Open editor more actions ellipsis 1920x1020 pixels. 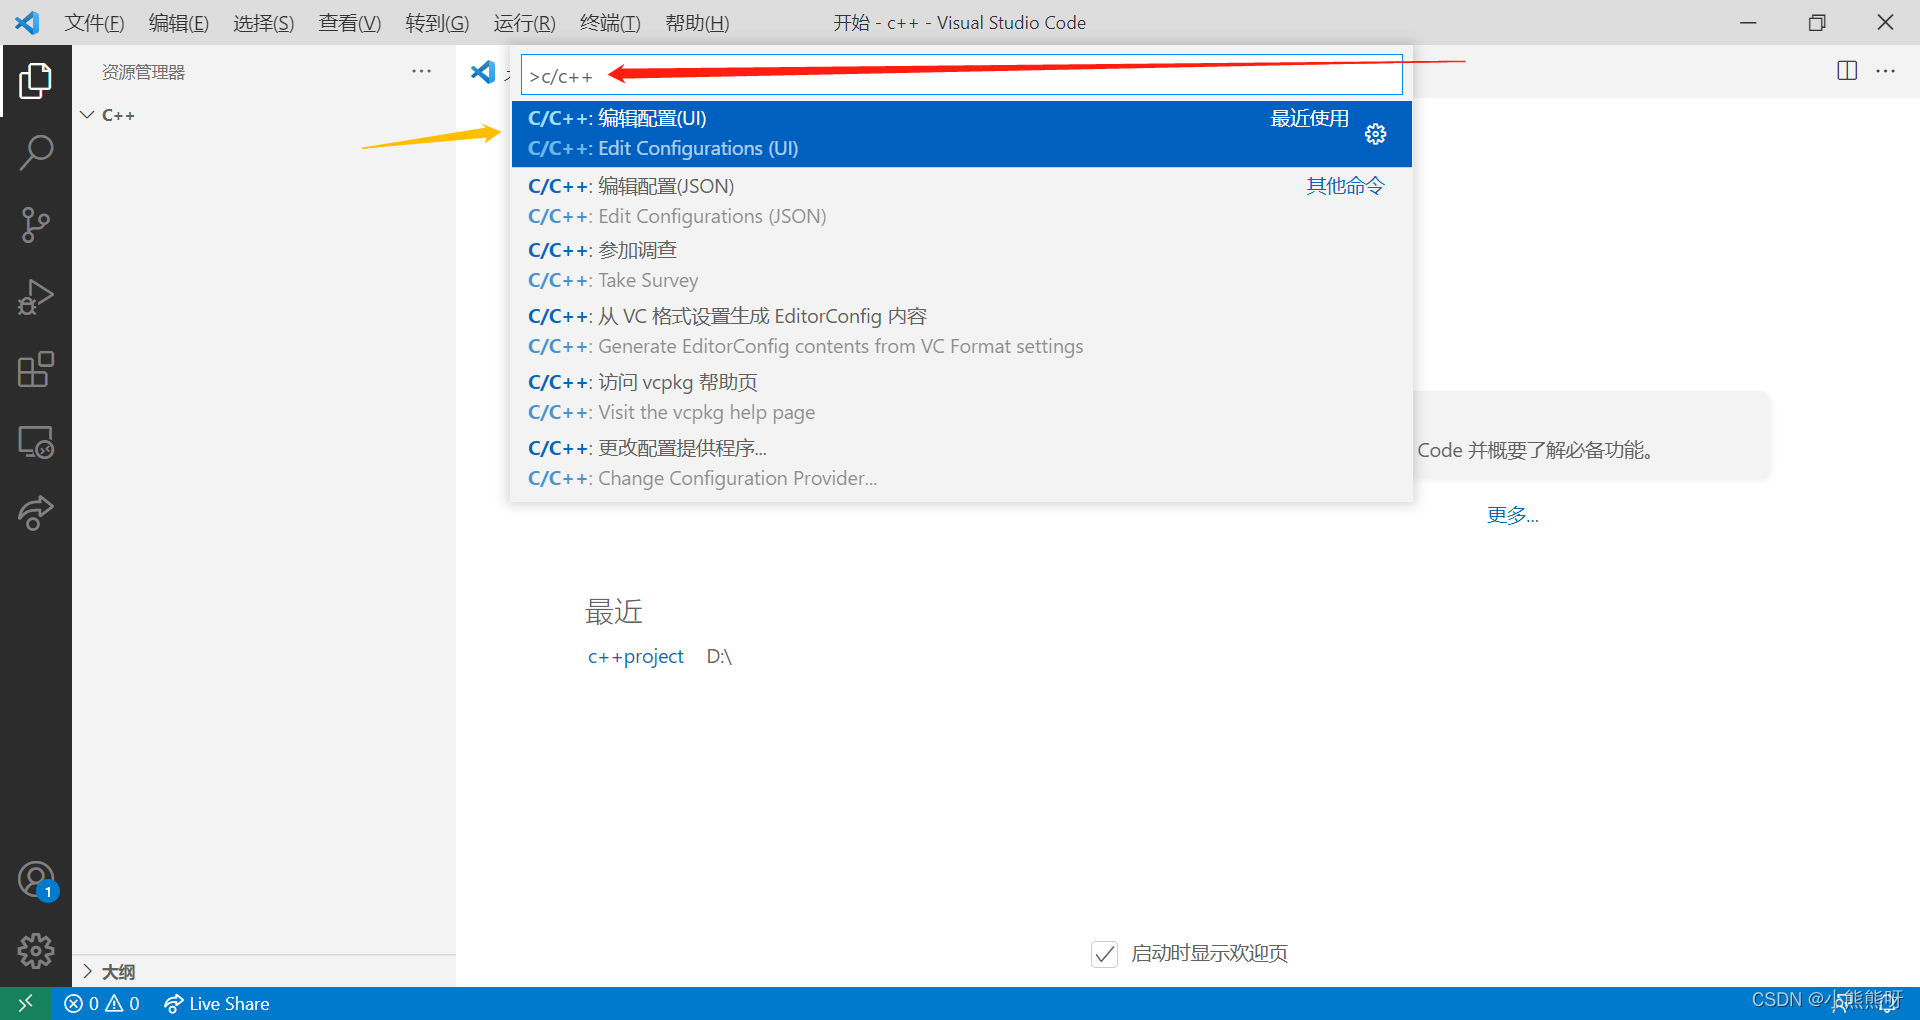tap(1886, 71)
